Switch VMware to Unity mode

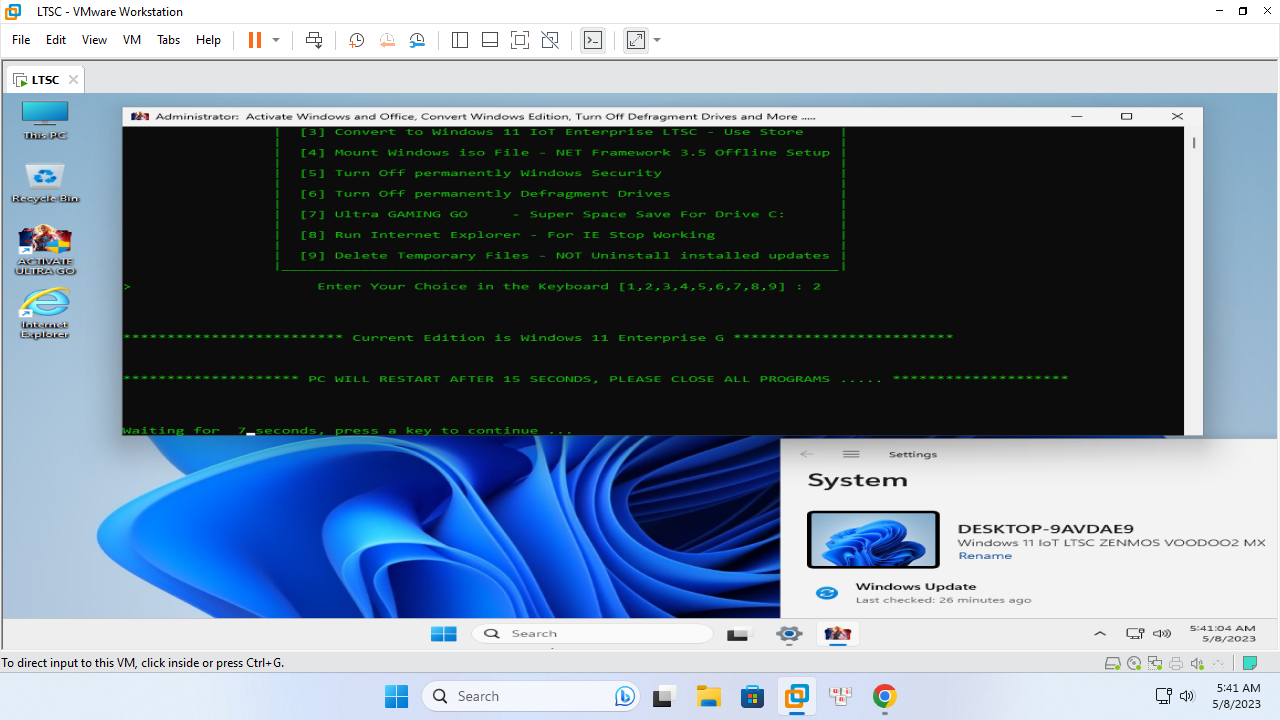550,40
